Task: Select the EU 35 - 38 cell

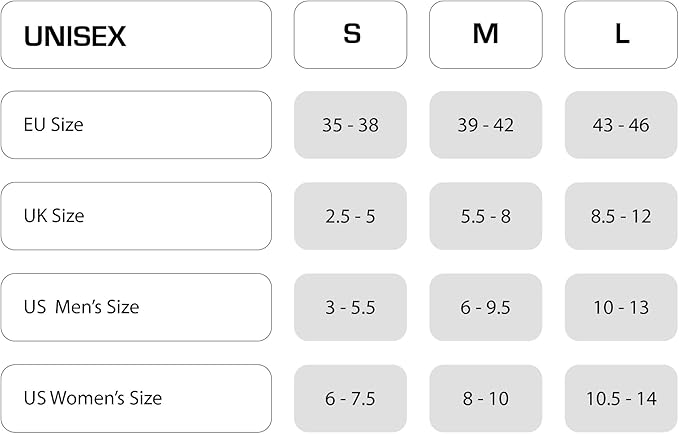Action: (350, 125)
